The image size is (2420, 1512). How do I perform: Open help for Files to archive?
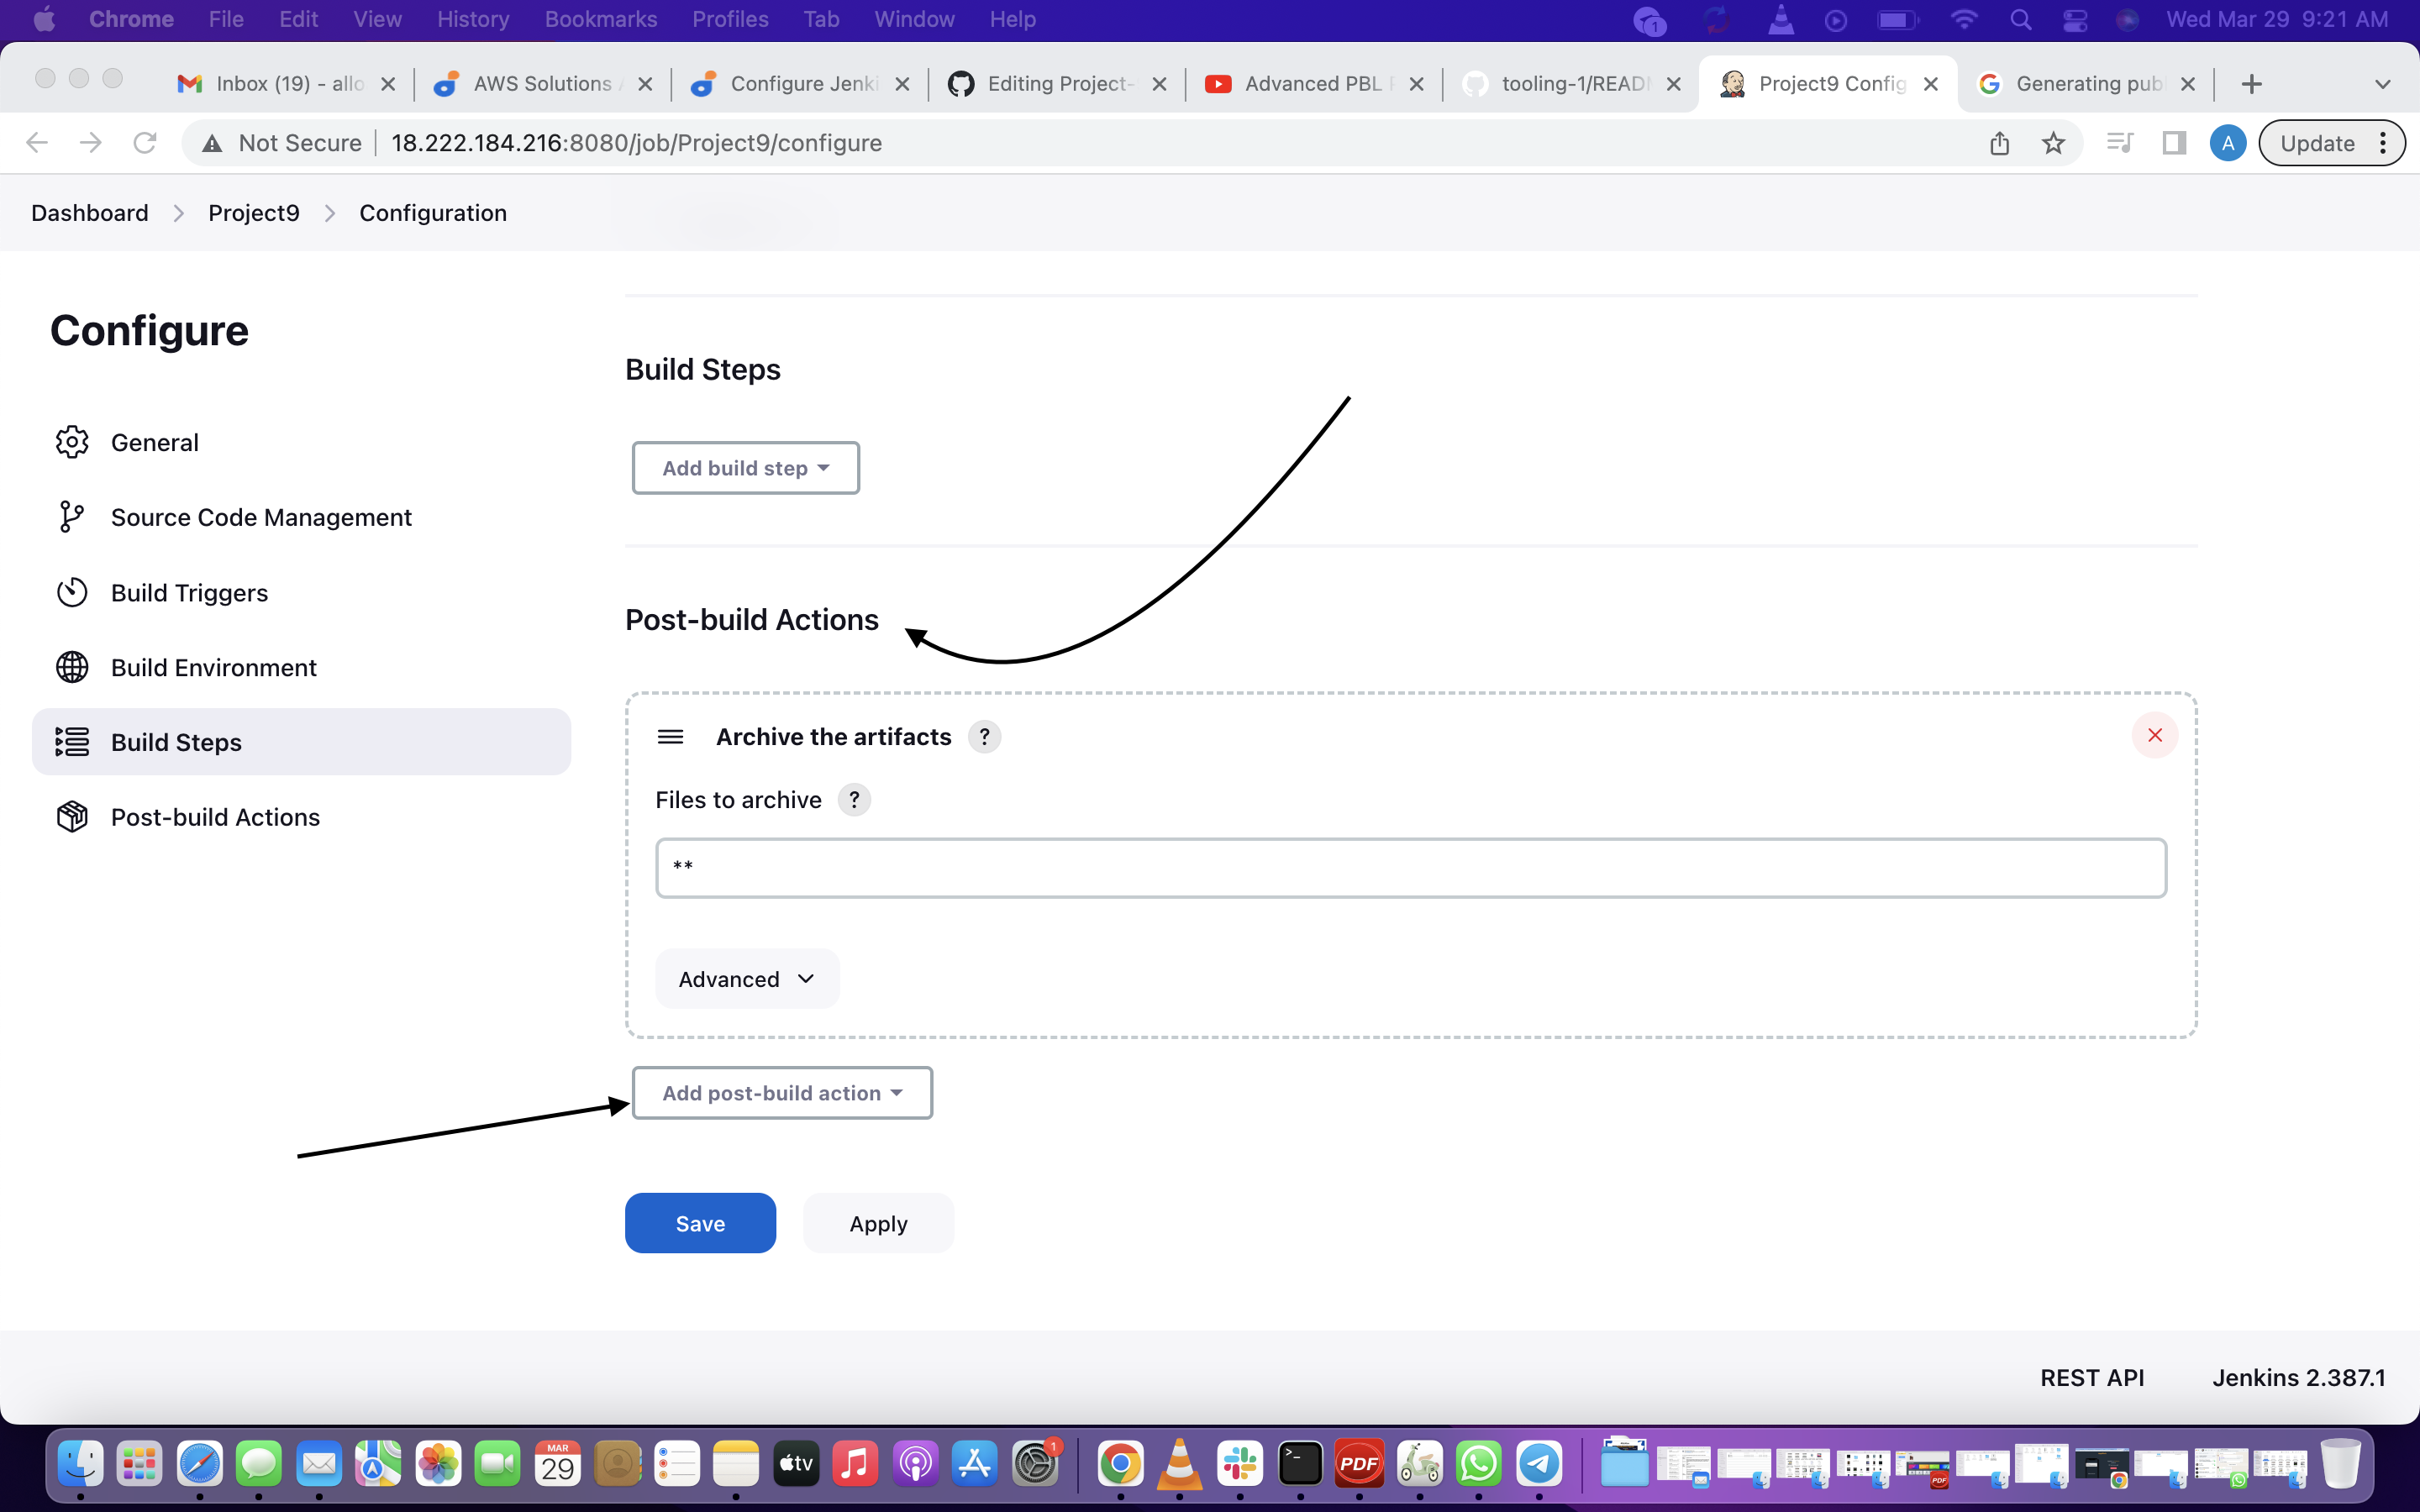pyautogui.click(x=853, y=800)
